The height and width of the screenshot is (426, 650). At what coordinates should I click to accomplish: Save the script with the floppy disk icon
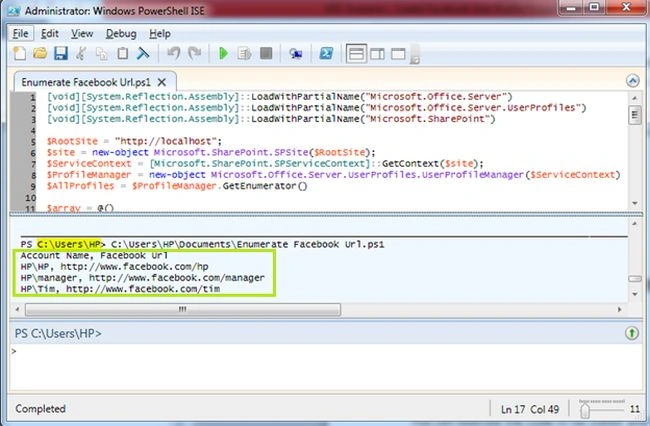61,53
